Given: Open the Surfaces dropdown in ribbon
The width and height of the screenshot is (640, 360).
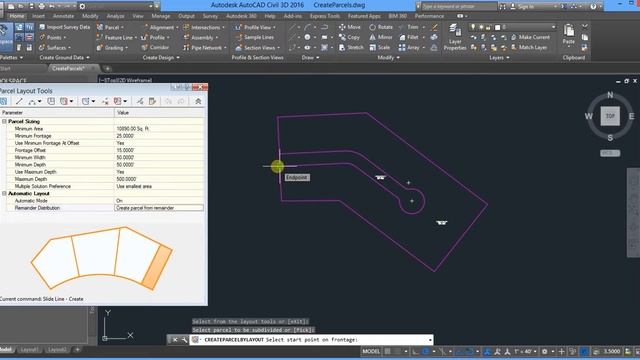Looking at the screenshot, I should coord(55,48).
